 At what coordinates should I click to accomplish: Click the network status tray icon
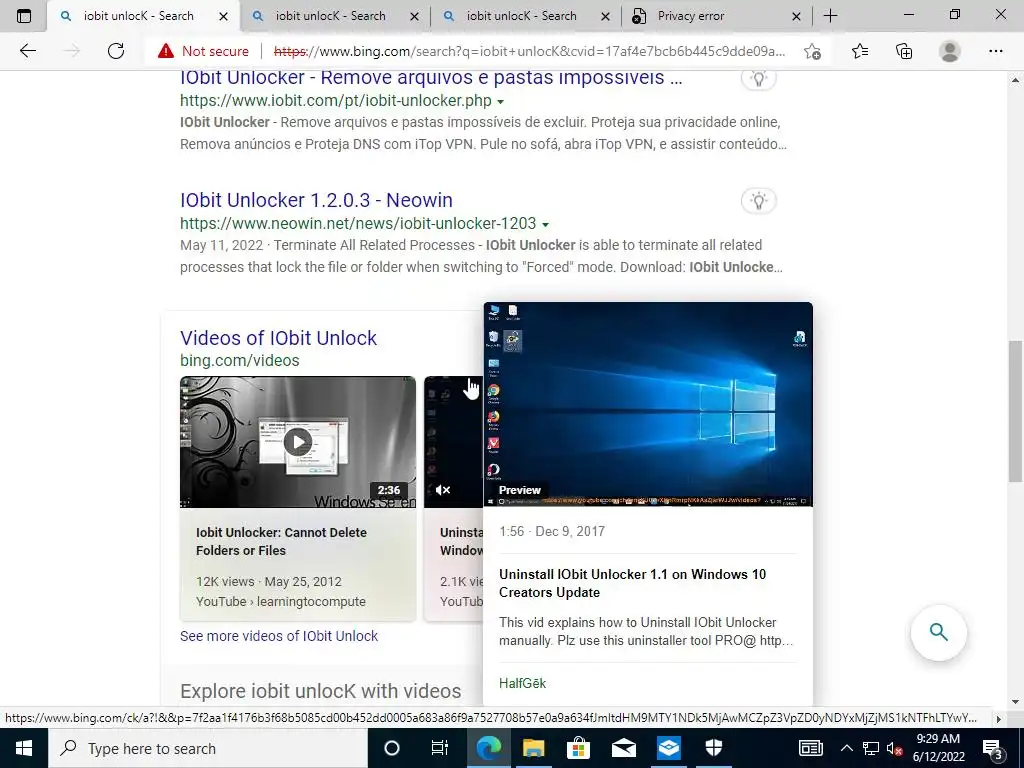click(x=871, y=748)
